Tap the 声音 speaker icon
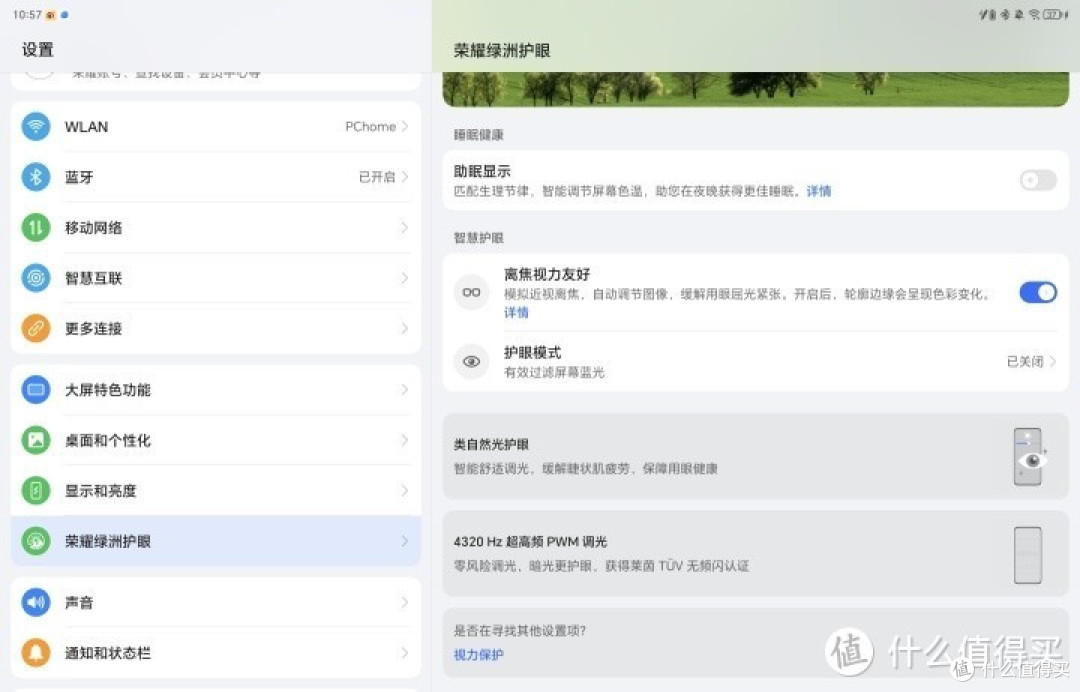 (36, 602)
